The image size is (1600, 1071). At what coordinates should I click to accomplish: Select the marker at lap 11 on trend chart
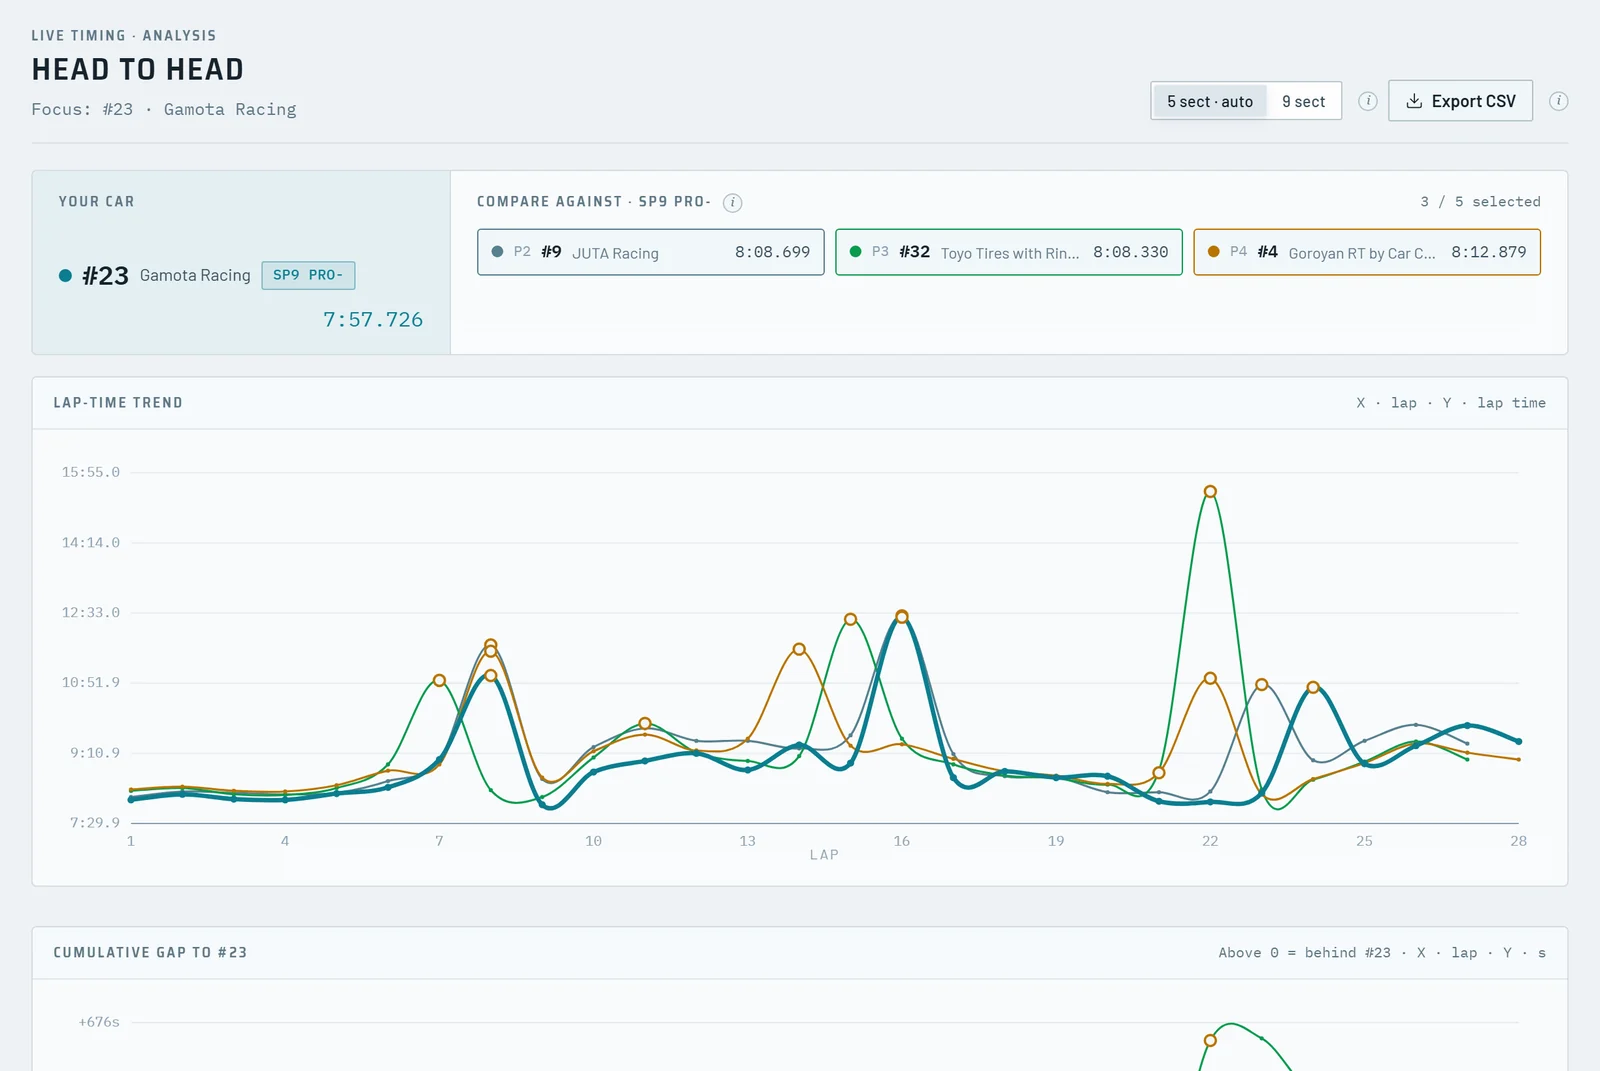coord(645,723)
